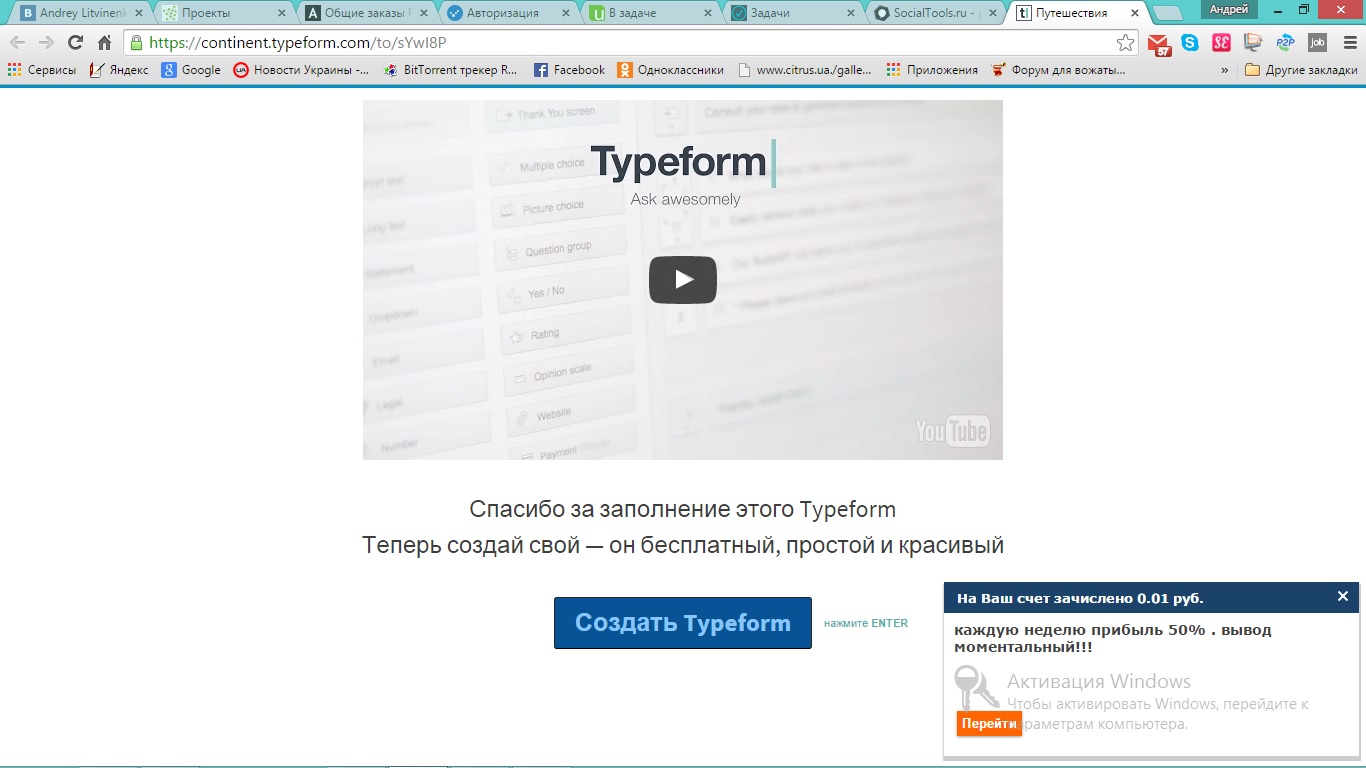The height and width of the screenshot is (768, 1366).
Task: Open the Новости Украины bookmark
Action: coord(301,70)
